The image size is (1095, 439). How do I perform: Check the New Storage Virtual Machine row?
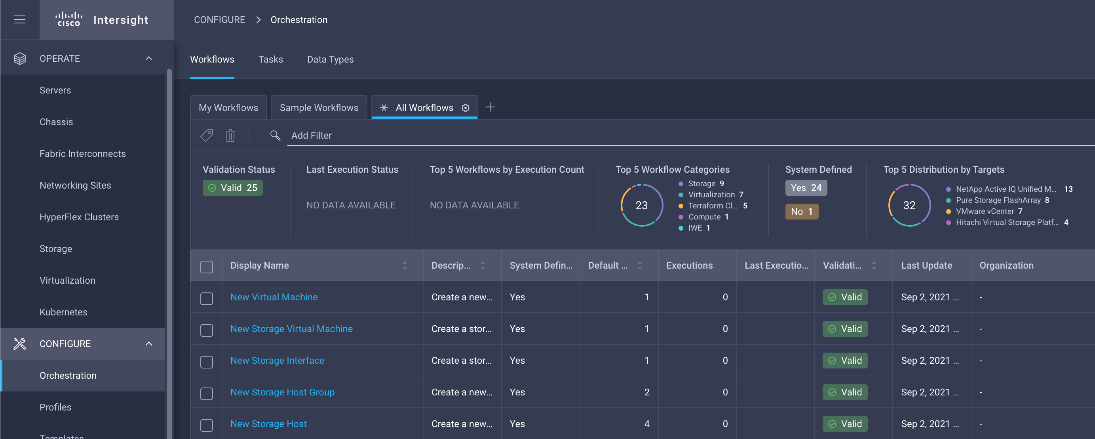[207, 330]
